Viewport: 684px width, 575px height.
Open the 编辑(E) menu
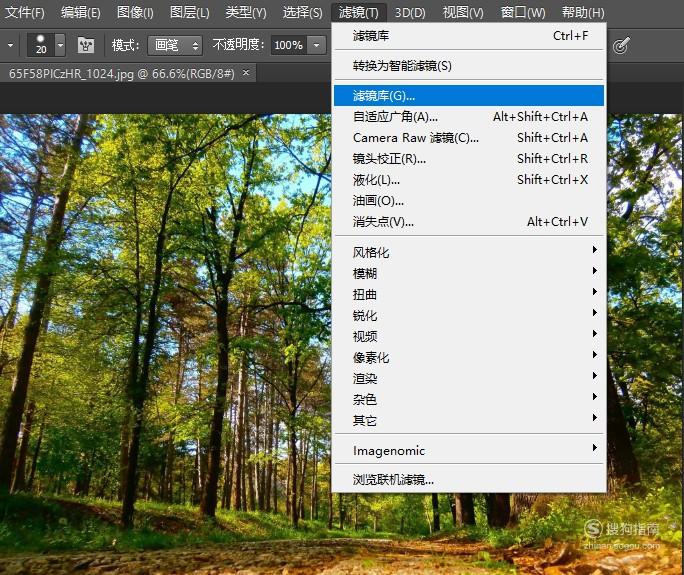pos(81,12)
